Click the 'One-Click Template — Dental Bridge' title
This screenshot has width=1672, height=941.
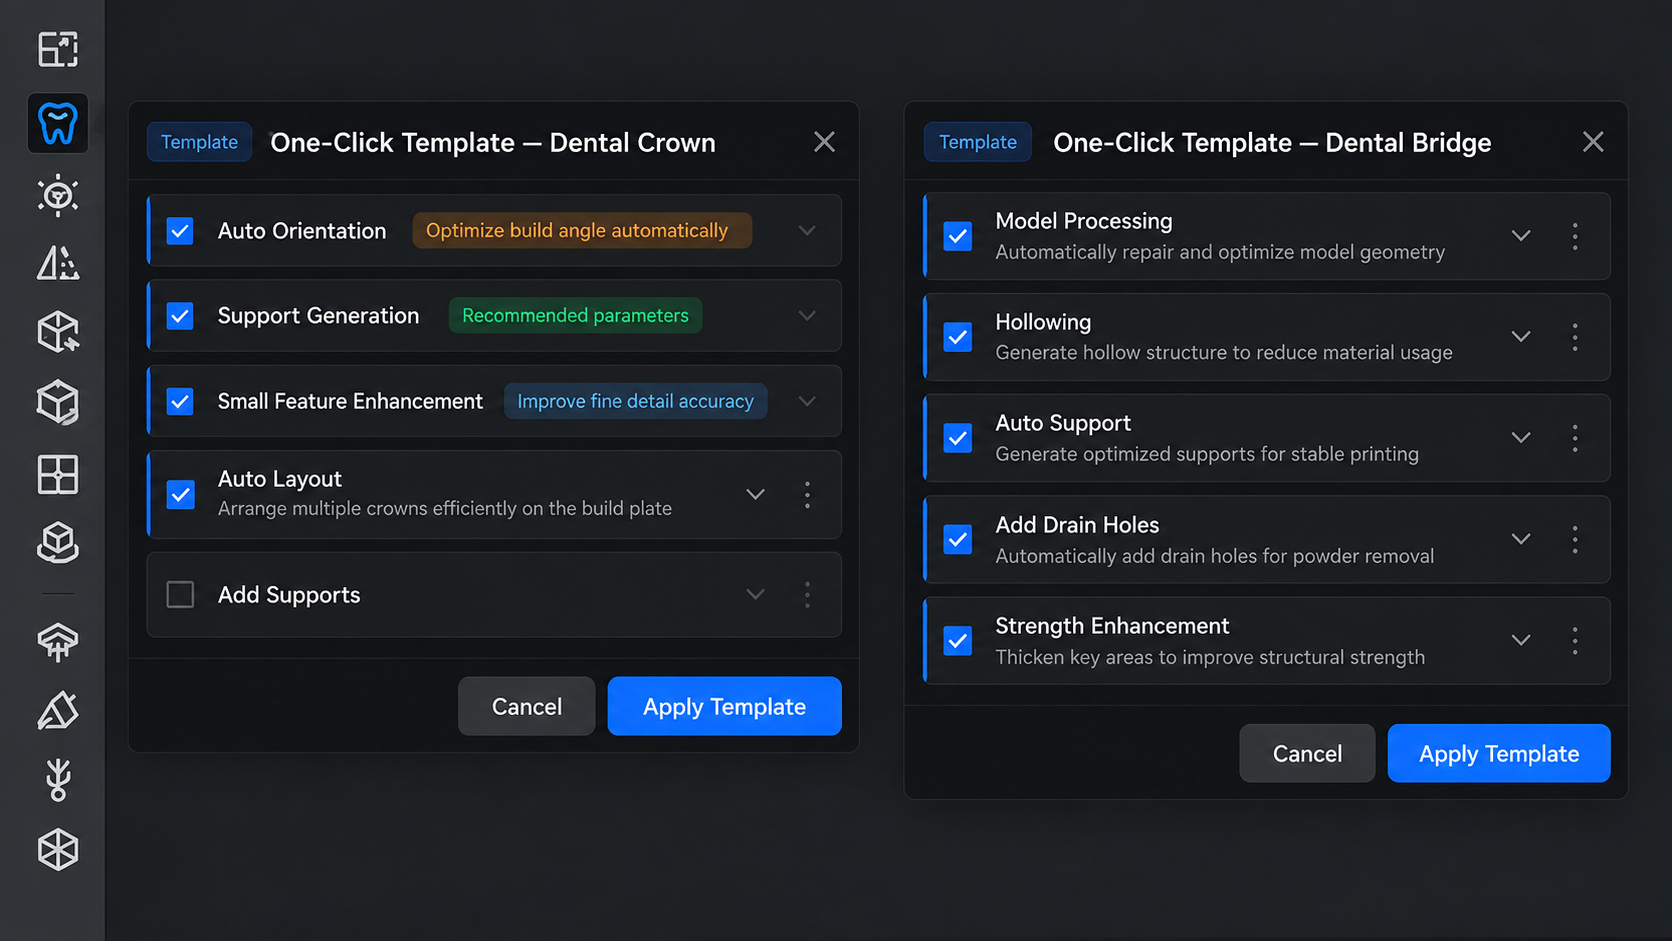coord(1272,143)
